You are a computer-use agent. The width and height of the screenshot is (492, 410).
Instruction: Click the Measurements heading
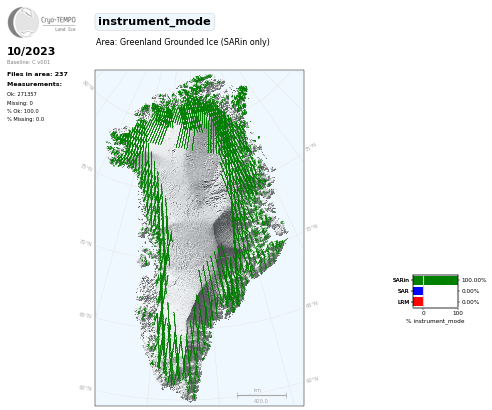pos(34,84)
